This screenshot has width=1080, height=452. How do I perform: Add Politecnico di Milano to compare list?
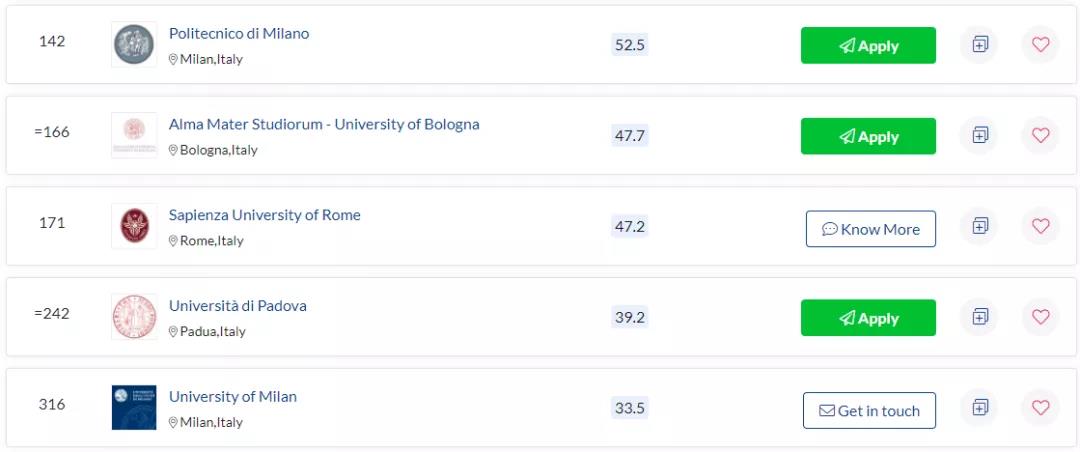979,45
